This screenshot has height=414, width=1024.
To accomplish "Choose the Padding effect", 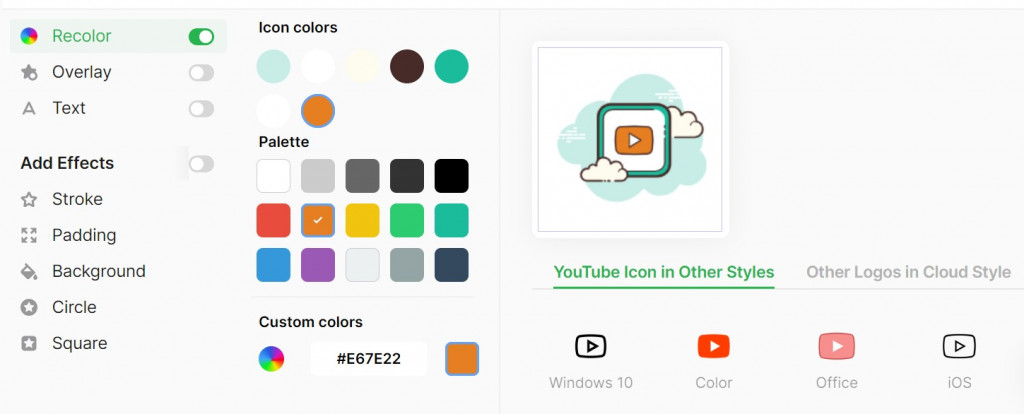I will 84,235.
